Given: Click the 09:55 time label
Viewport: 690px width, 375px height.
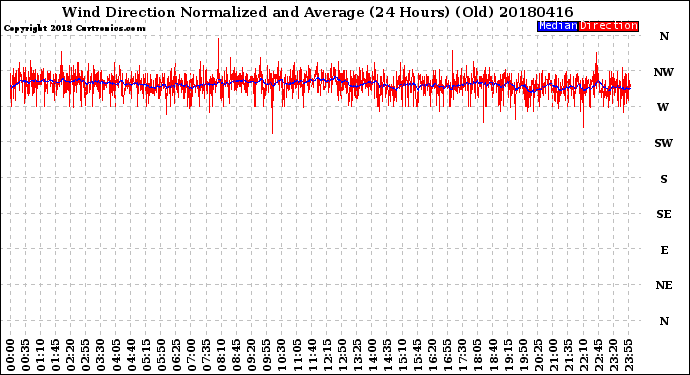Looking at the screenshot, I should pos(267,355).
